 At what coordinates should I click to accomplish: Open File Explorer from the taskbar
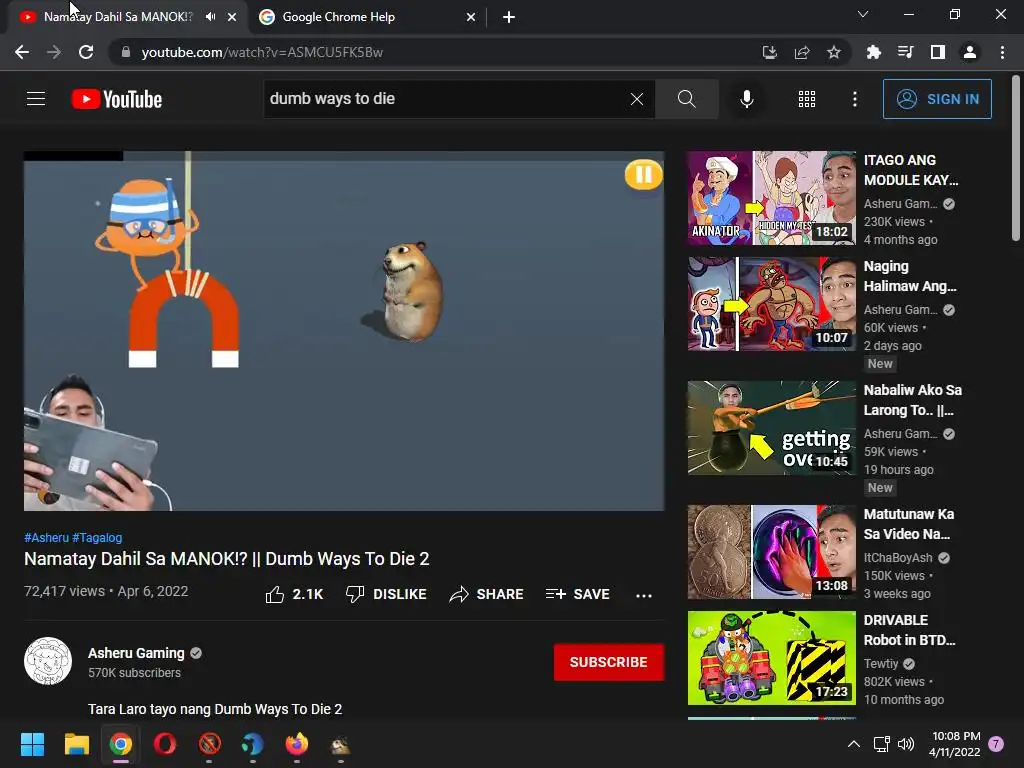pos(76,744)
